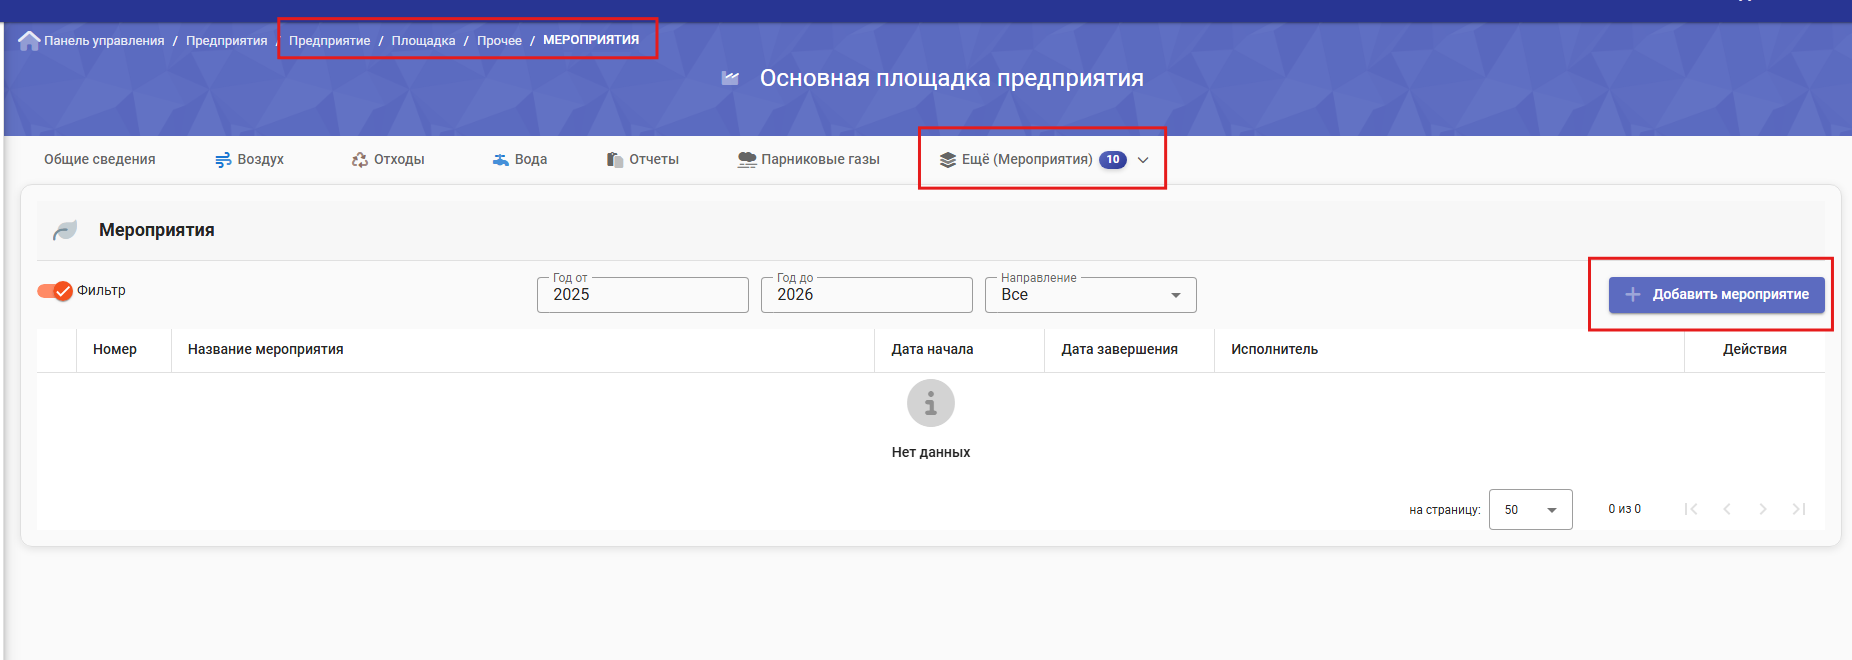Viewport: 1852px width, 660px height.
Task: Open the Направление dropdown
Action: click(1091, 295)
